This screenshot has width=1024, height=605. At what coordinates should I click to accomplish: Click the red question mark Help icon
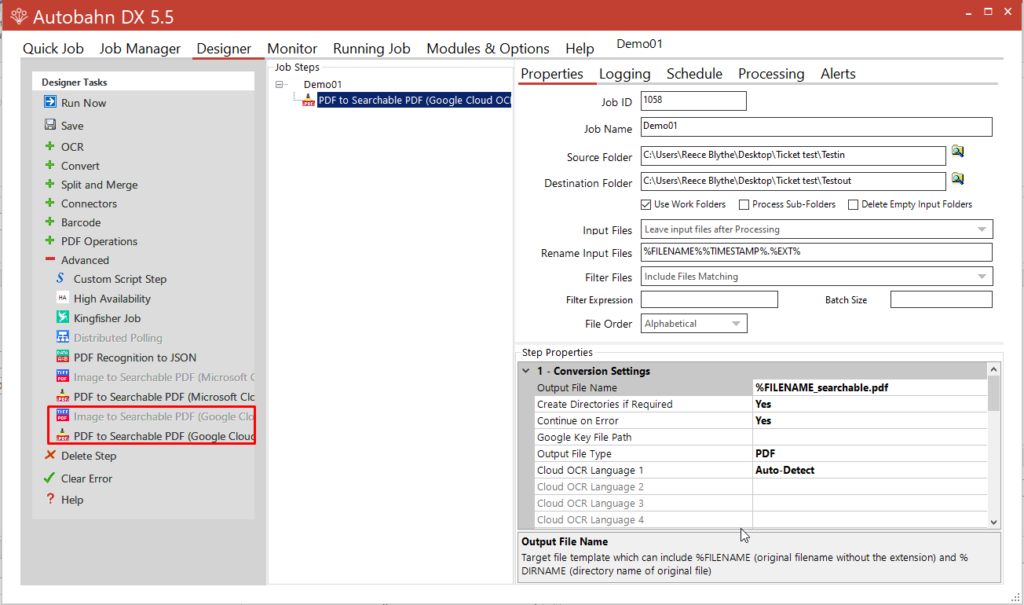(50, 499)
